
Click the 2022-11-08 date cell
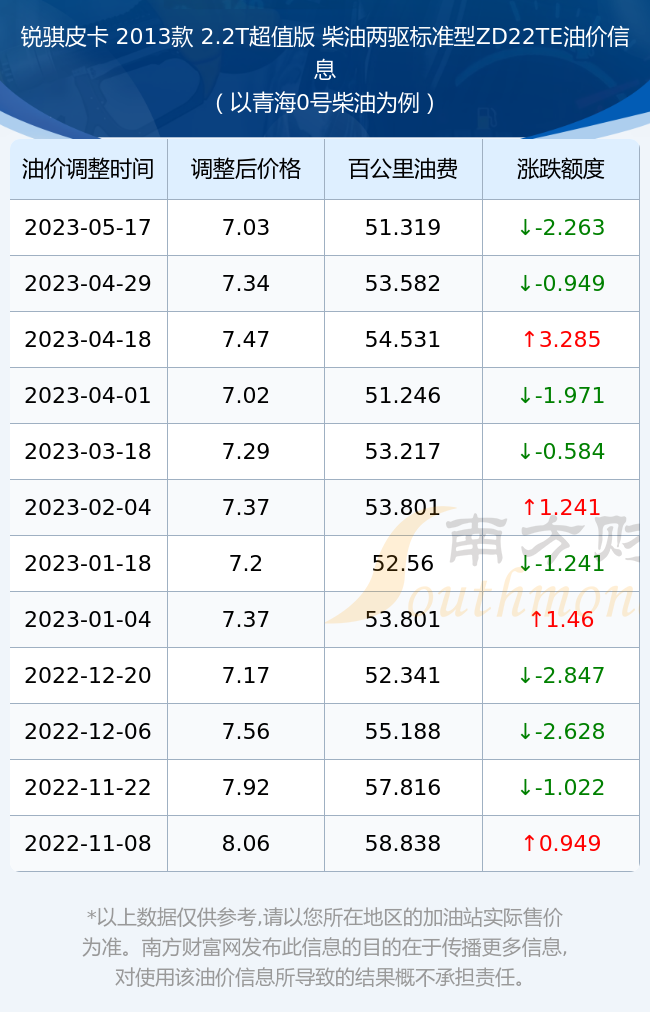coord(88,843)
